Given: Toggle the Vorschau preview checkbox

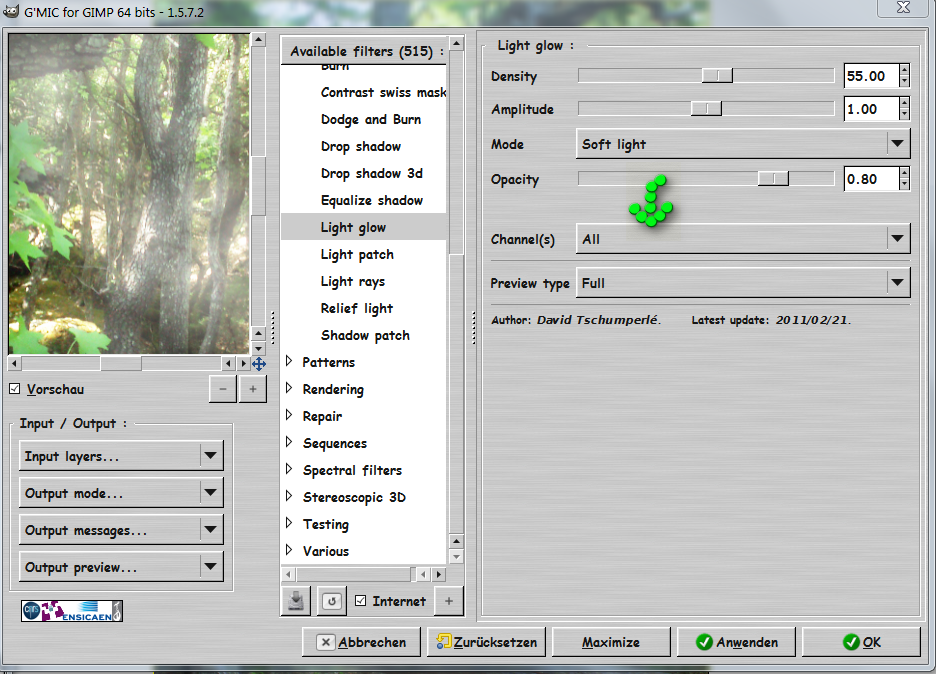Looking at the screenshot, I should pyautogui.click(x=15, y=389).
